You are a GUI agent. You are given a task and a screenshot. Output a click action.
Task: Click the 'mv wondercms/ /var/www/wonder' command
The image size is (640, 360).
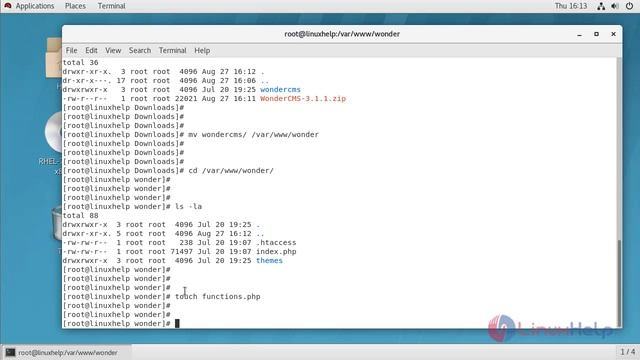click(x=253, y=134)
